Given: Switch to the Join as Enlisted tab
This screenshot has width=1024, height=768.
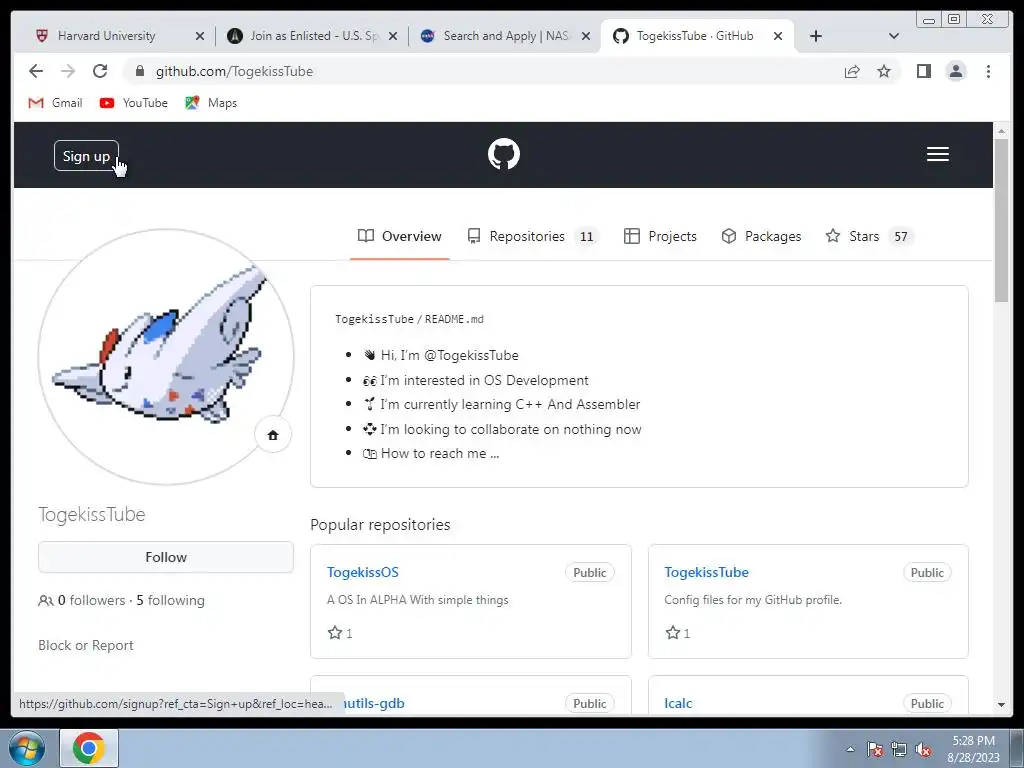Looking at the screenshot, I should click(x=312, y=36).
